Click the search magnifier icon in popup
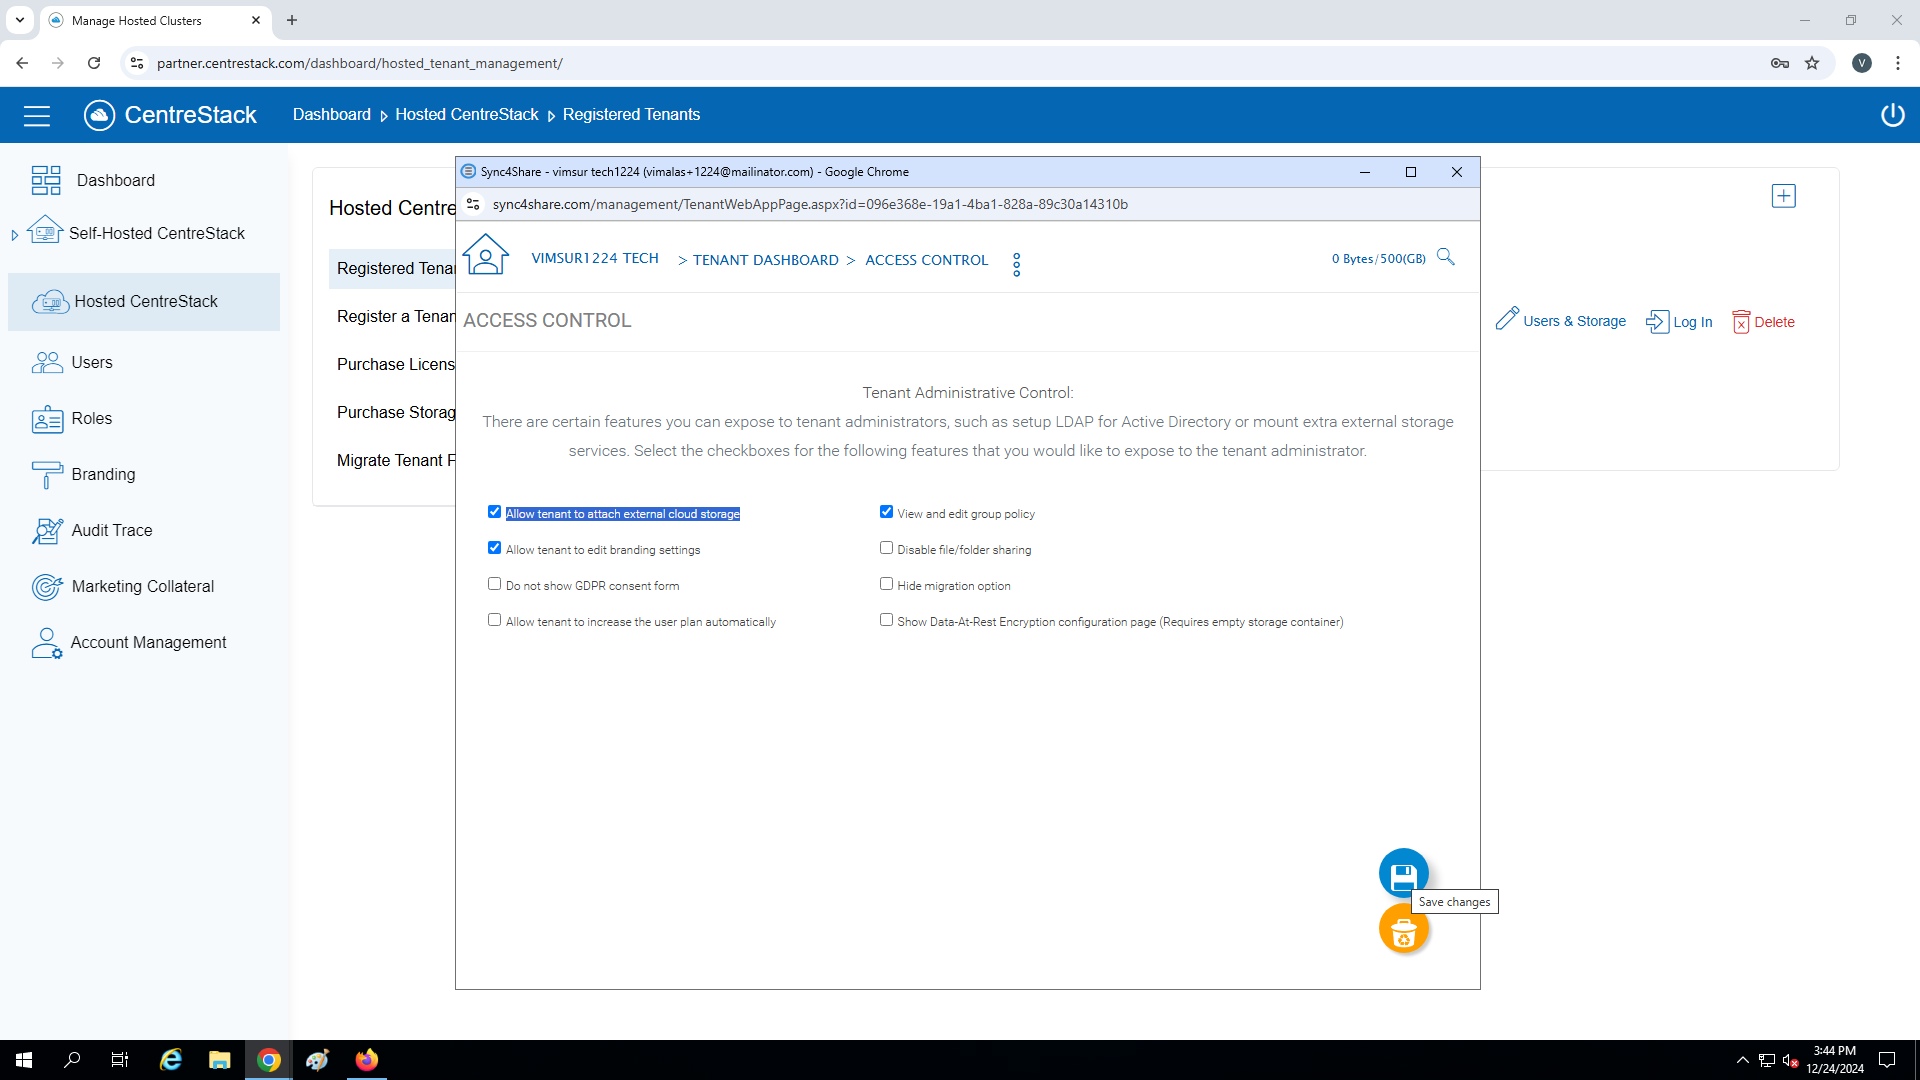The height and width of the screenshot is (1080, 1920). tap(1445, 257)
